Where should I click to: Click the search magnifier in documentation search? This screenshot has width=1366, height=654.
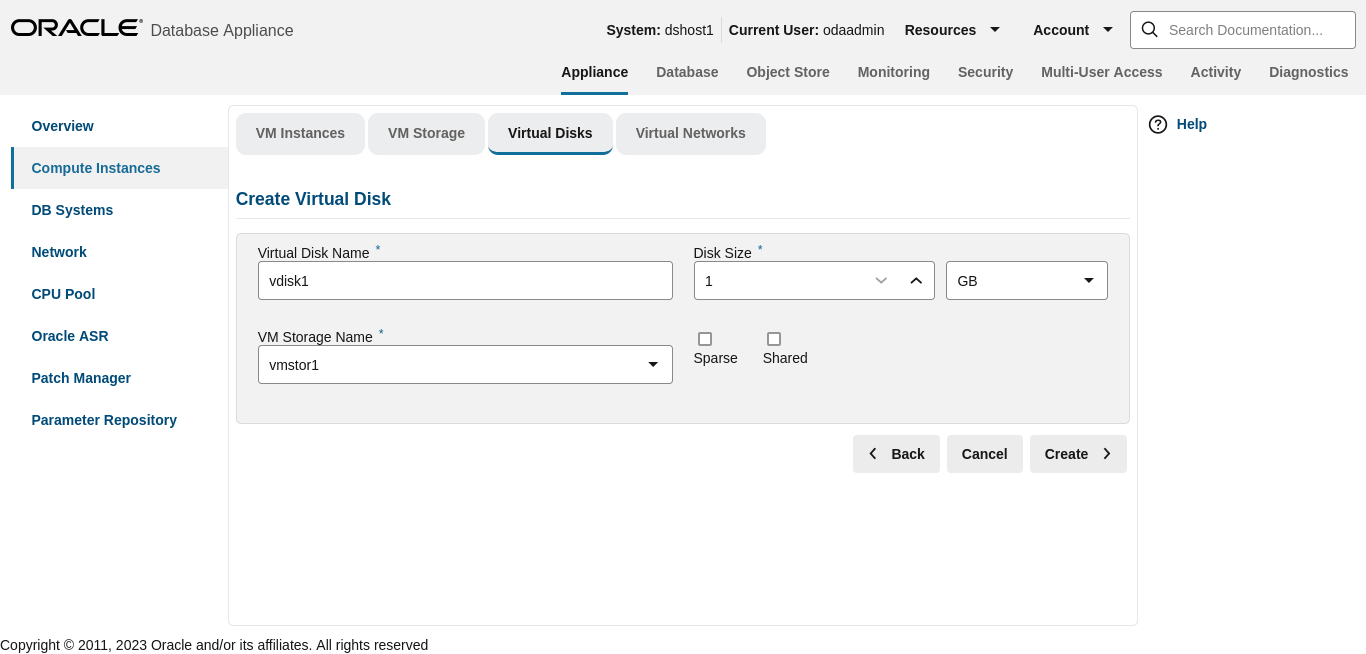point(1149,29)
